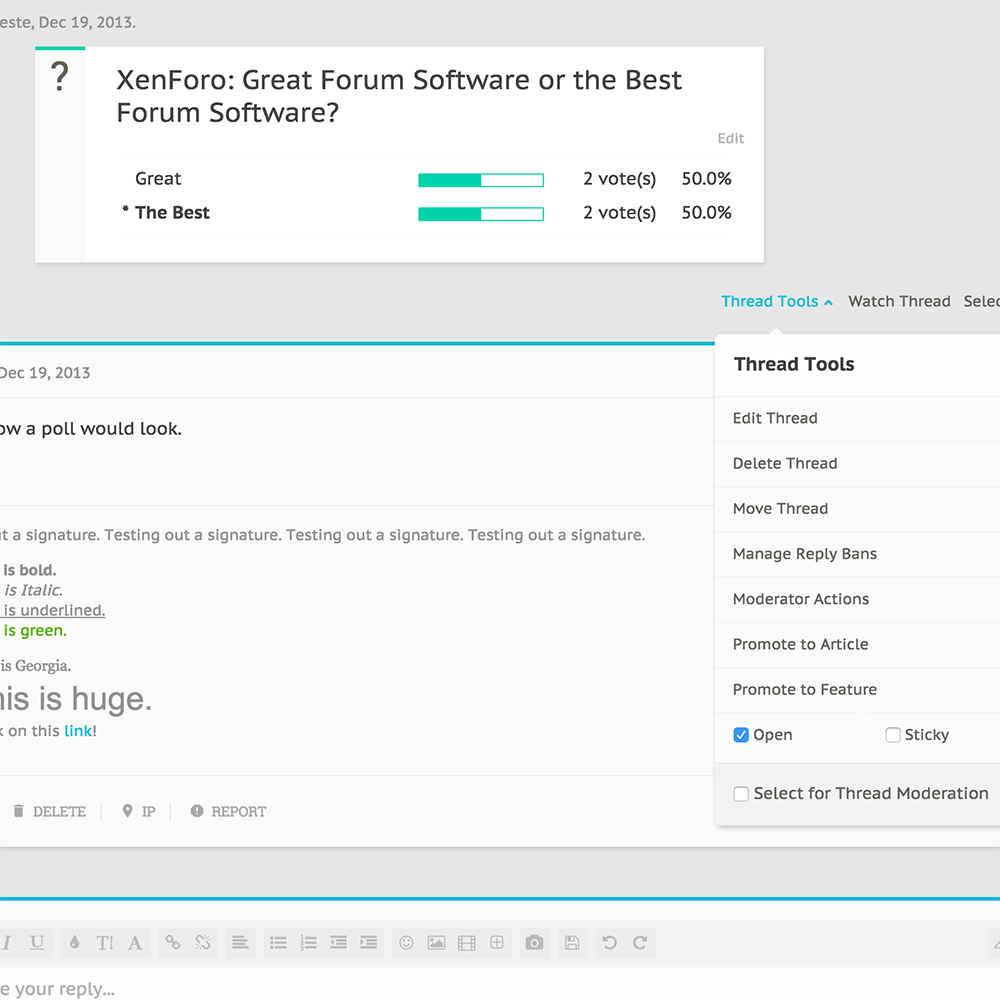
Task: Click the 'Great' poll option
Action: [158, 179]
